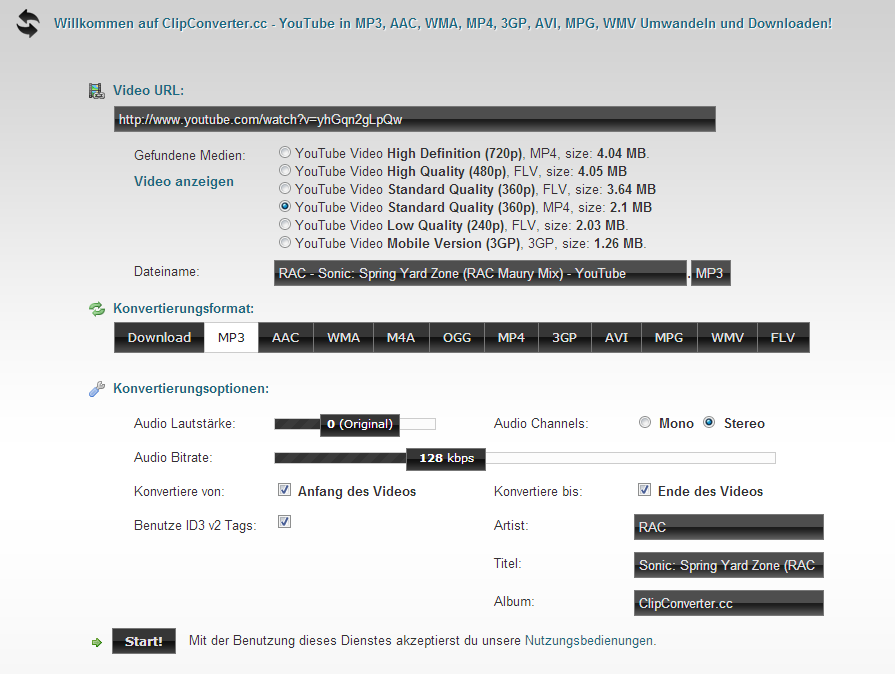Switch to the AAC format tab
895x674 pixels.
coord(285,338)
